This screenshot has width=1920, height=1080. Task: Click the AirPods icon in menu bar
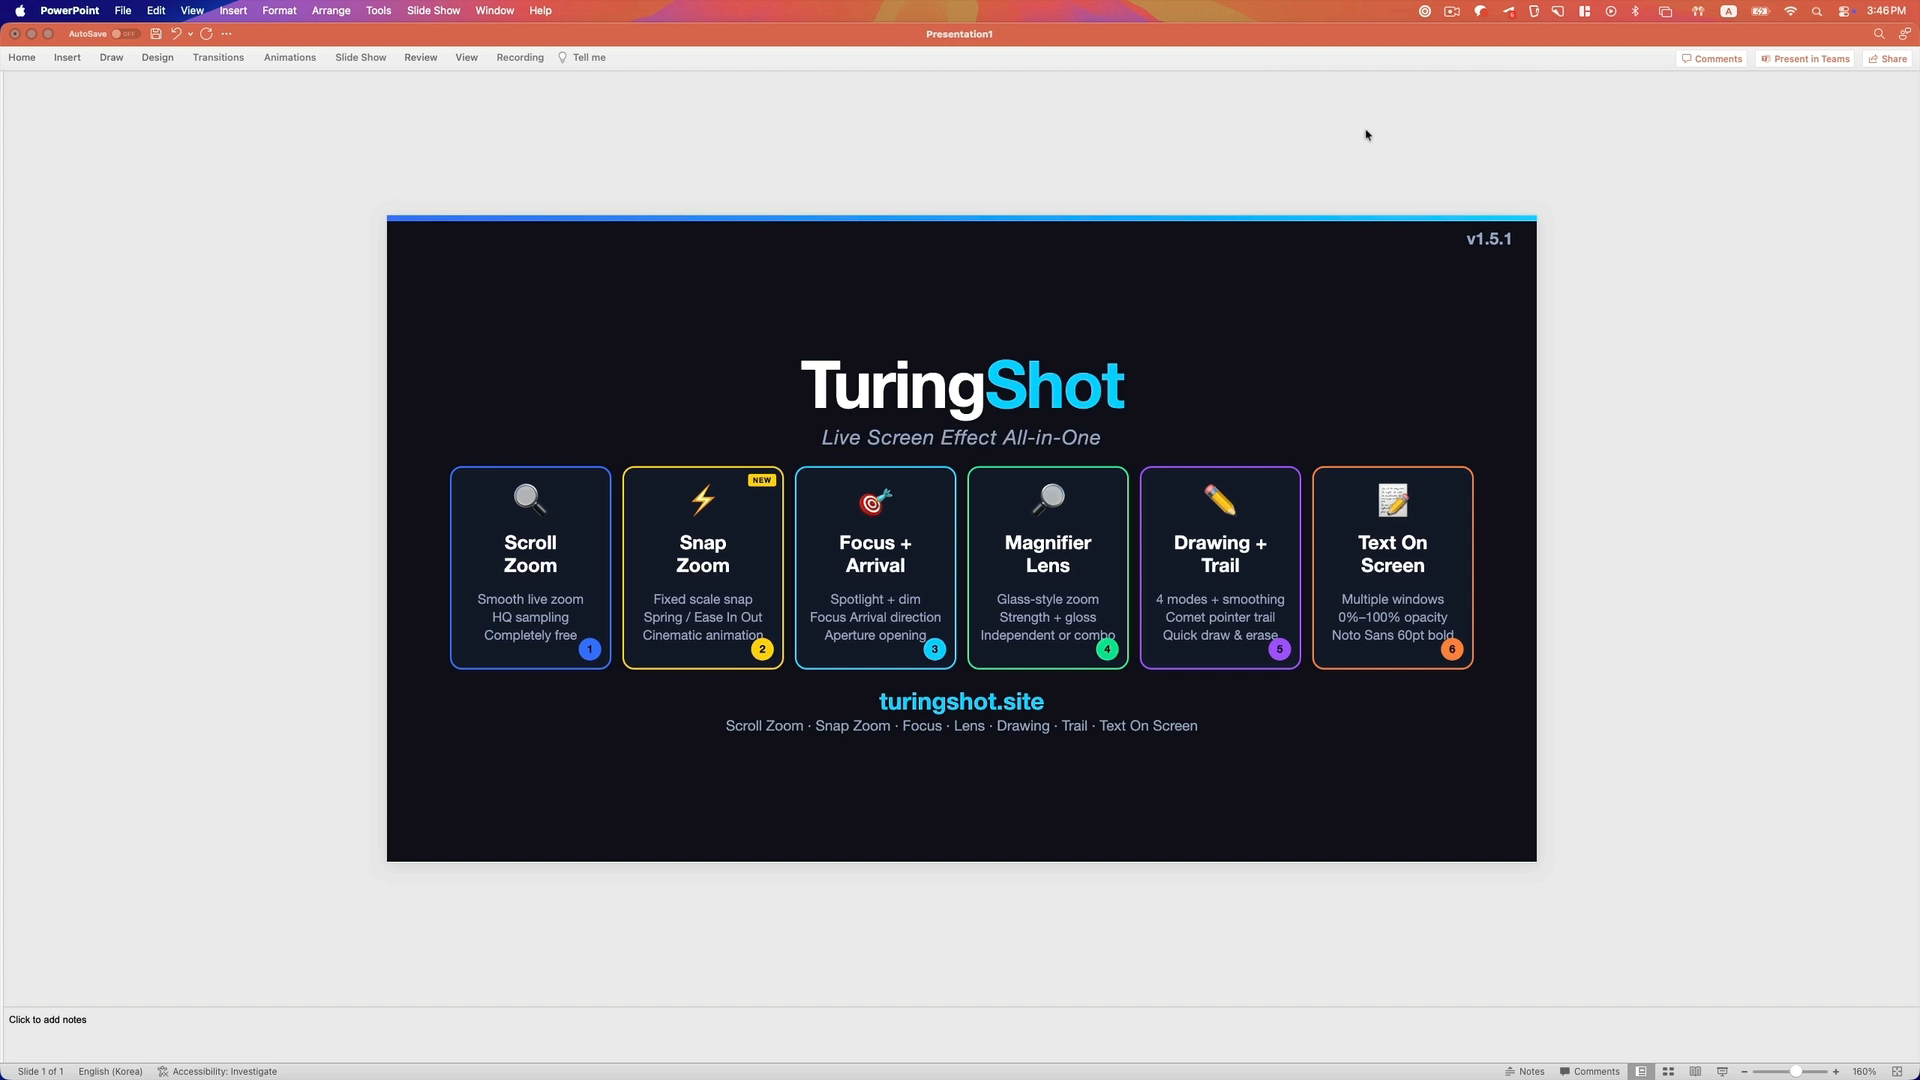(1698, 11)
